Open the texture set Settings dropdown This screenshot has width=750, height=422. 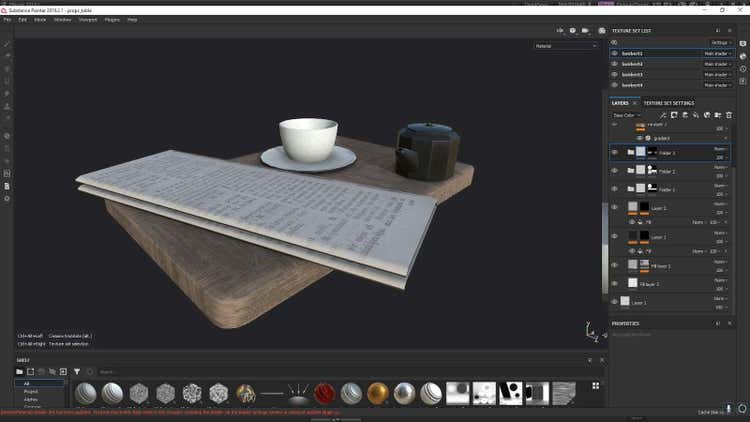[721, 43]
